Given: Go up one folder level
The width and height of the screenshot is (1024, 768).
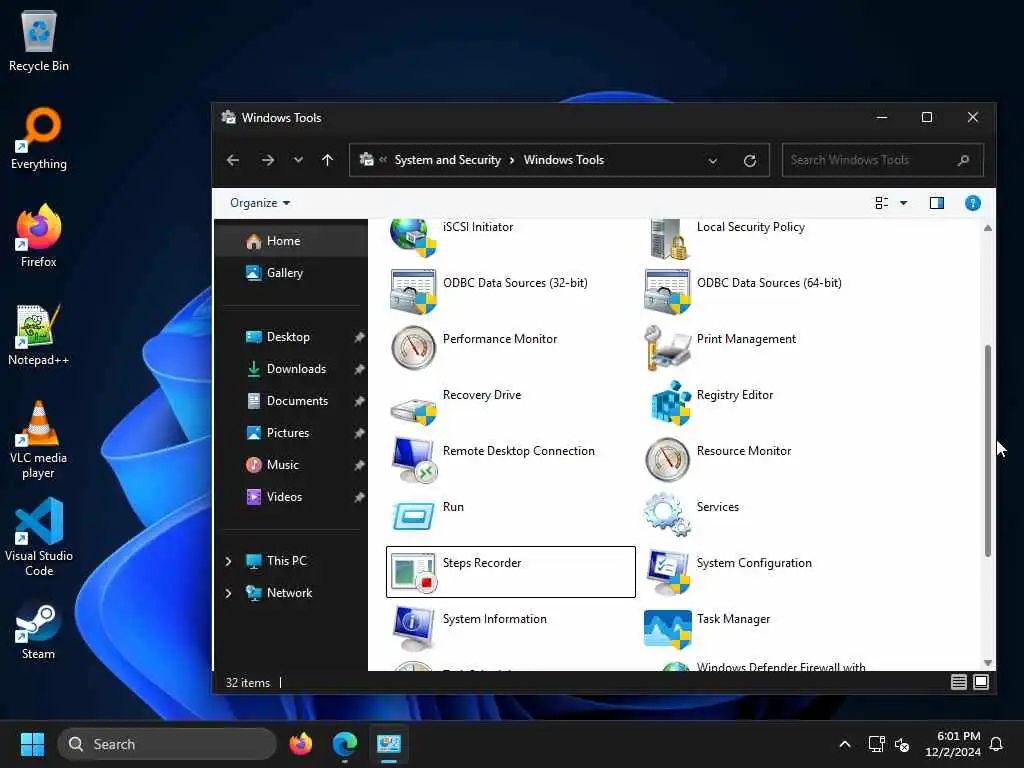Looking at the screenshot, I should [x=327, y=160].
